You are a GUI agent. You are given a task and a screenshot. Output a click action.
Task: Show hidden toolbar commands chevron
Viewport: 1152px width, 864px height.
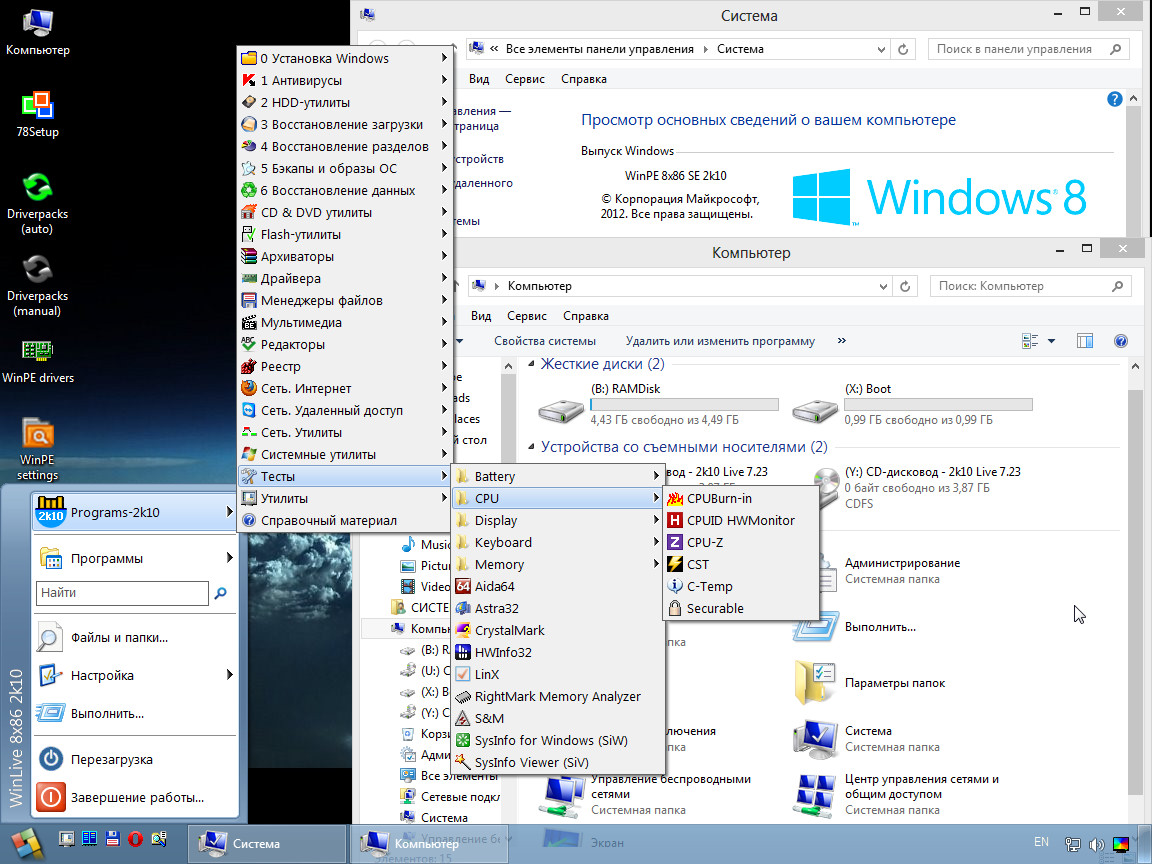point(841,341)
